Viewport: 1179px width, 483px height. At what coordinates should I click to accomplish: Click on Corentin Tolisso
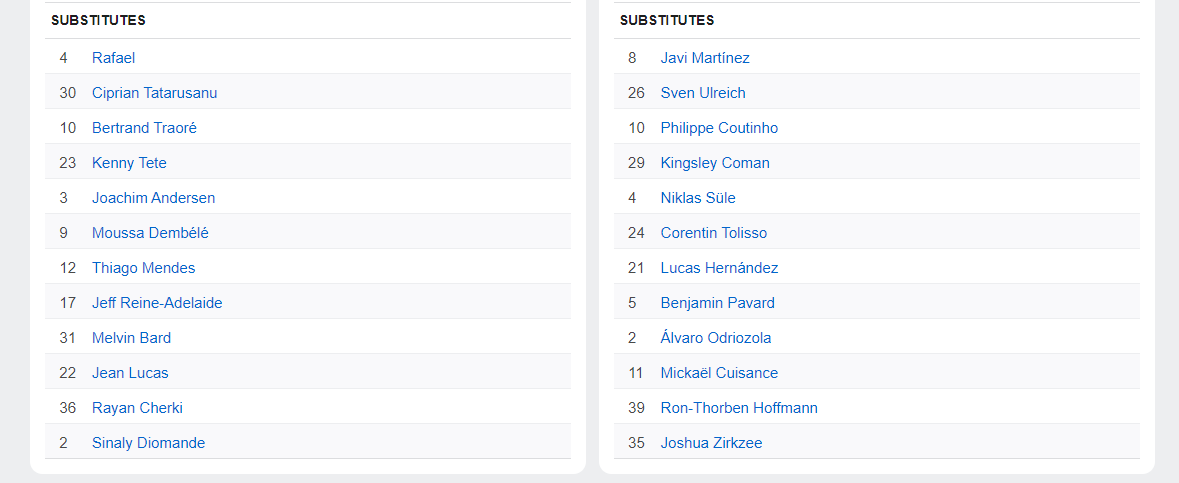point(714,233)
